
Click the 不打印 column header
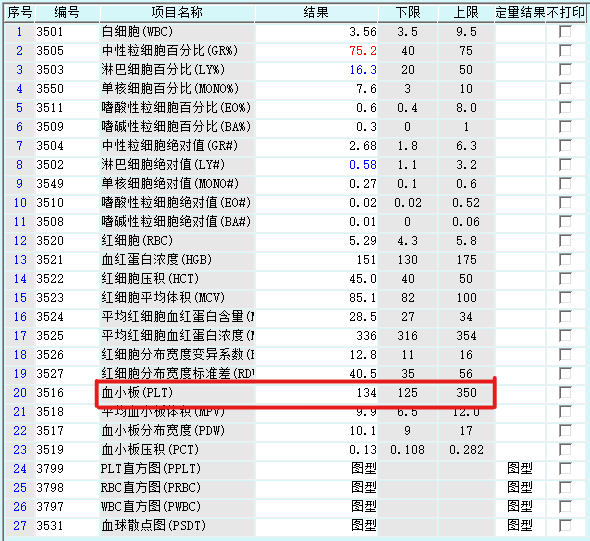pos(566,12)
